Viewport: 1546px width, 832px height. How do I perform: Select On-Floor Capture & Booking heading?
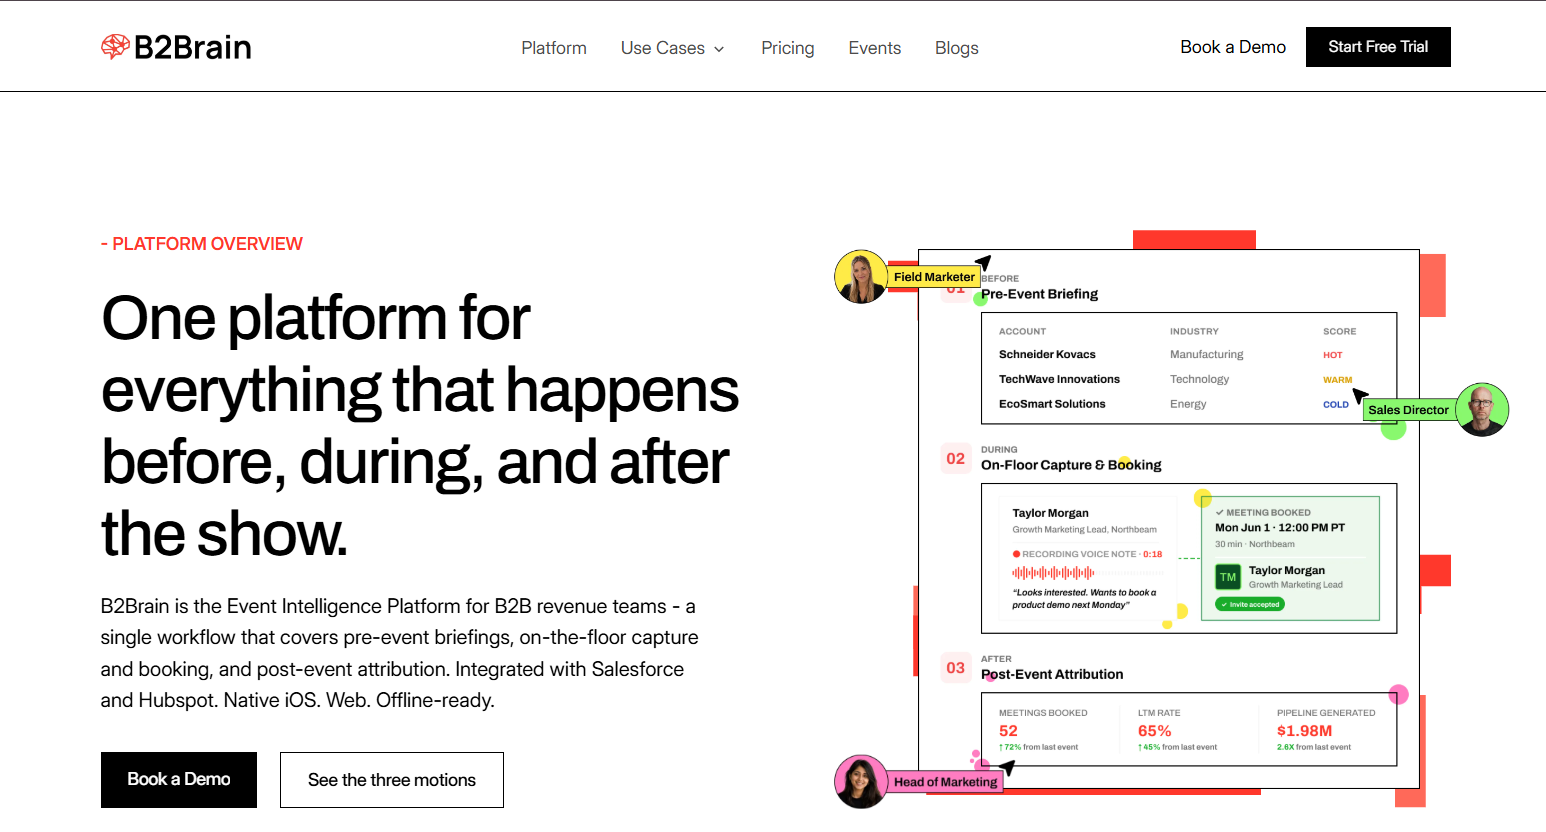point(1071,465)
